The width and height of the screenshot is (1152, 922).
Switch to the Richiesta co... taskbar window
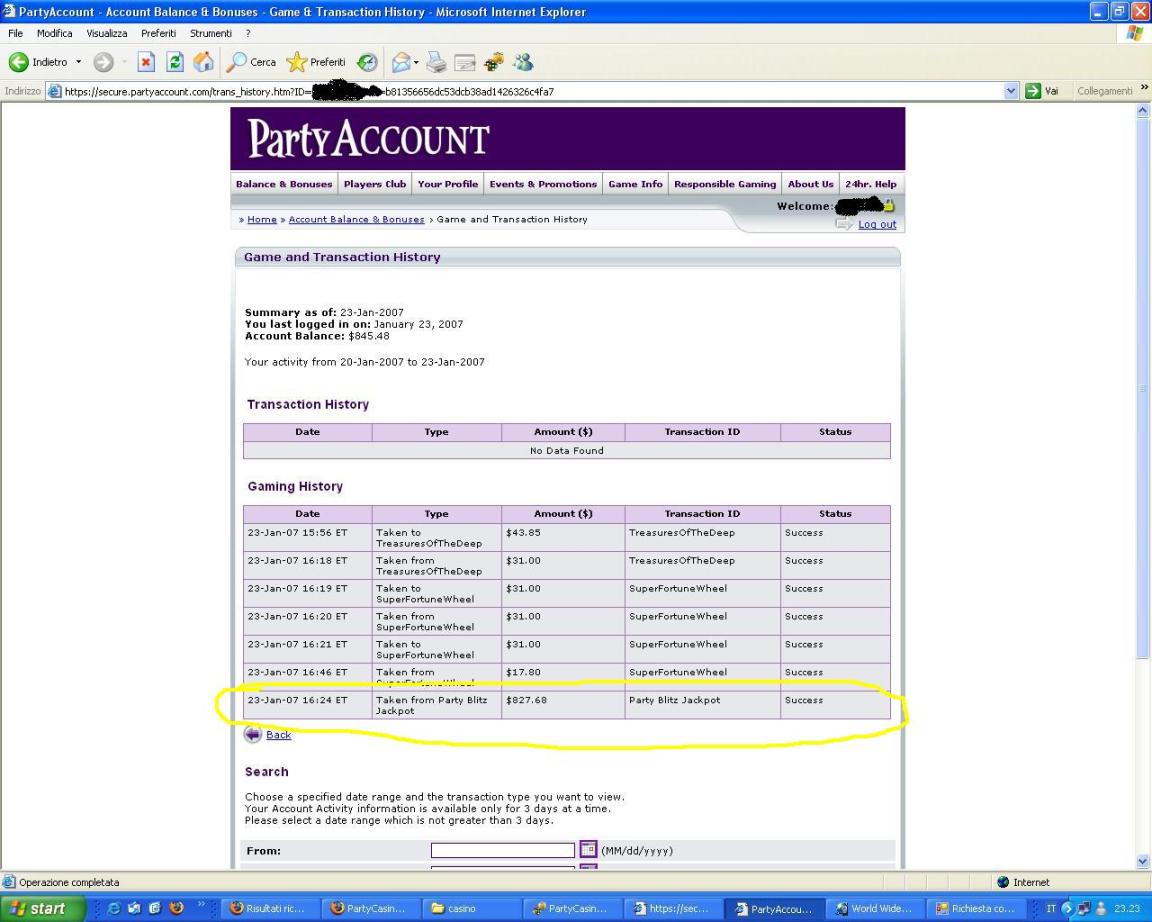(974, 908)
